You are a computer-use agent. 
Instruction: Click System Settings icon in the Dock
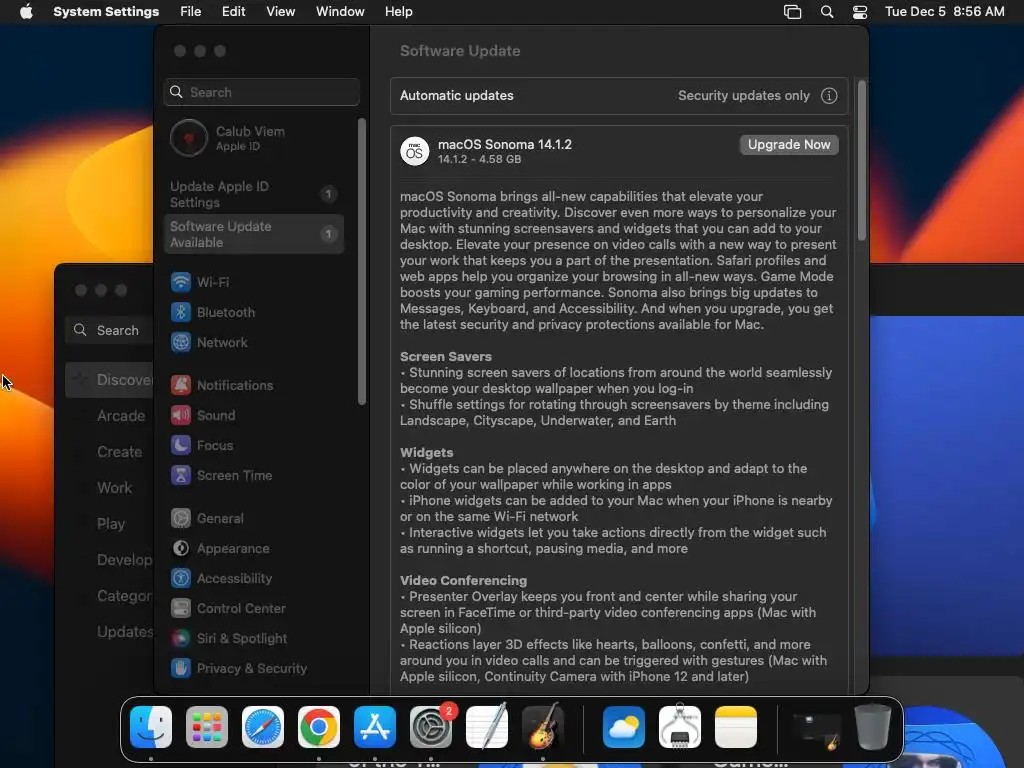pyautogui.click(x=431, y=727)
